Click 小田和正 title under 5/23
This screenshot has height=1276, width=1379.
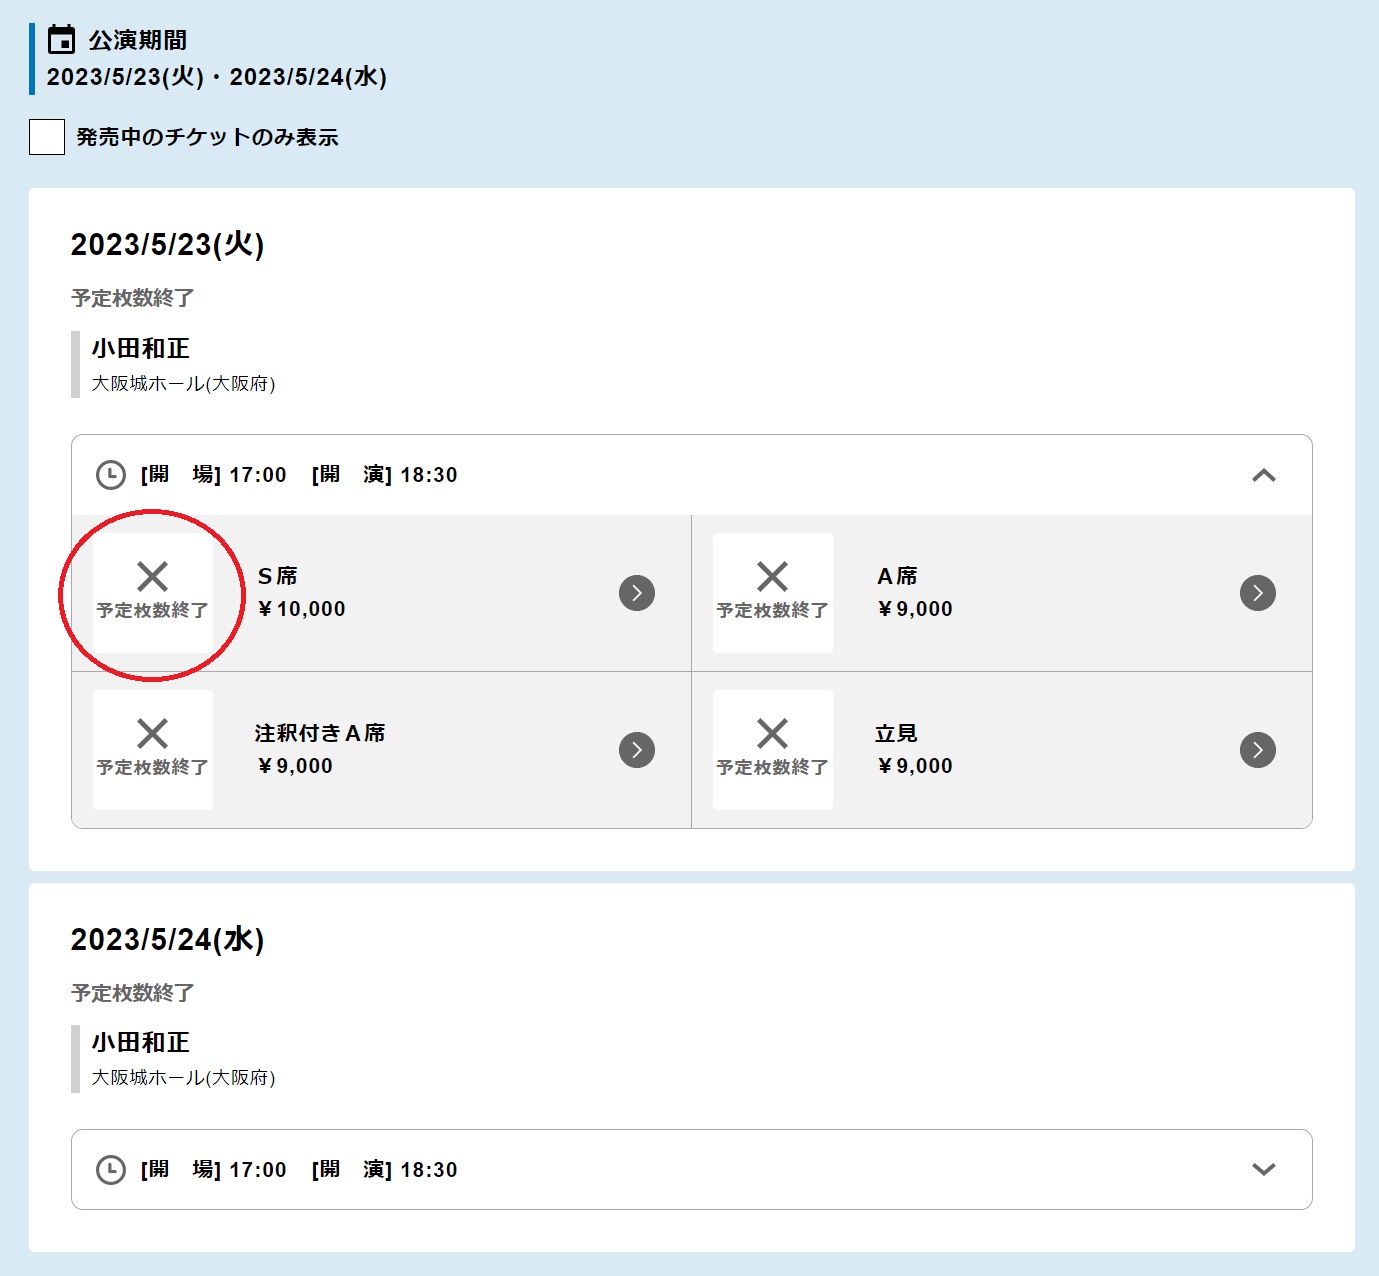pyautogui.click(x=140, y=348)
